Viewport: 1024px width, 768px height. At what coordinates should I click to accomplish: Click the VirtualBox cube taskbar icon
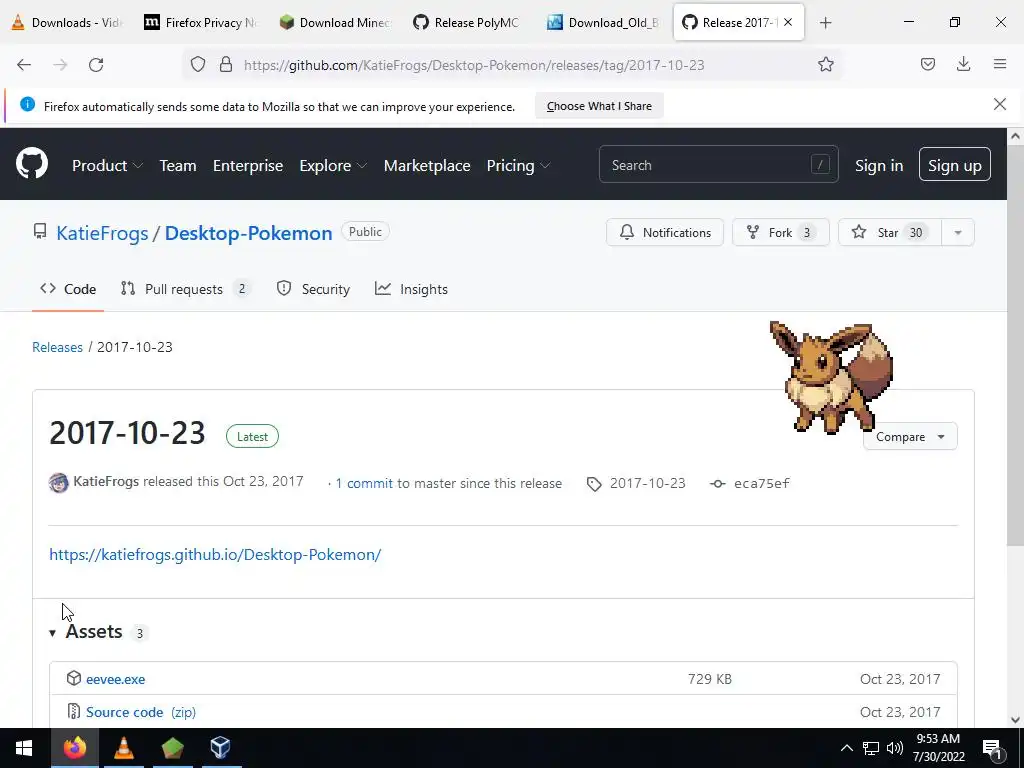point(221,748)
